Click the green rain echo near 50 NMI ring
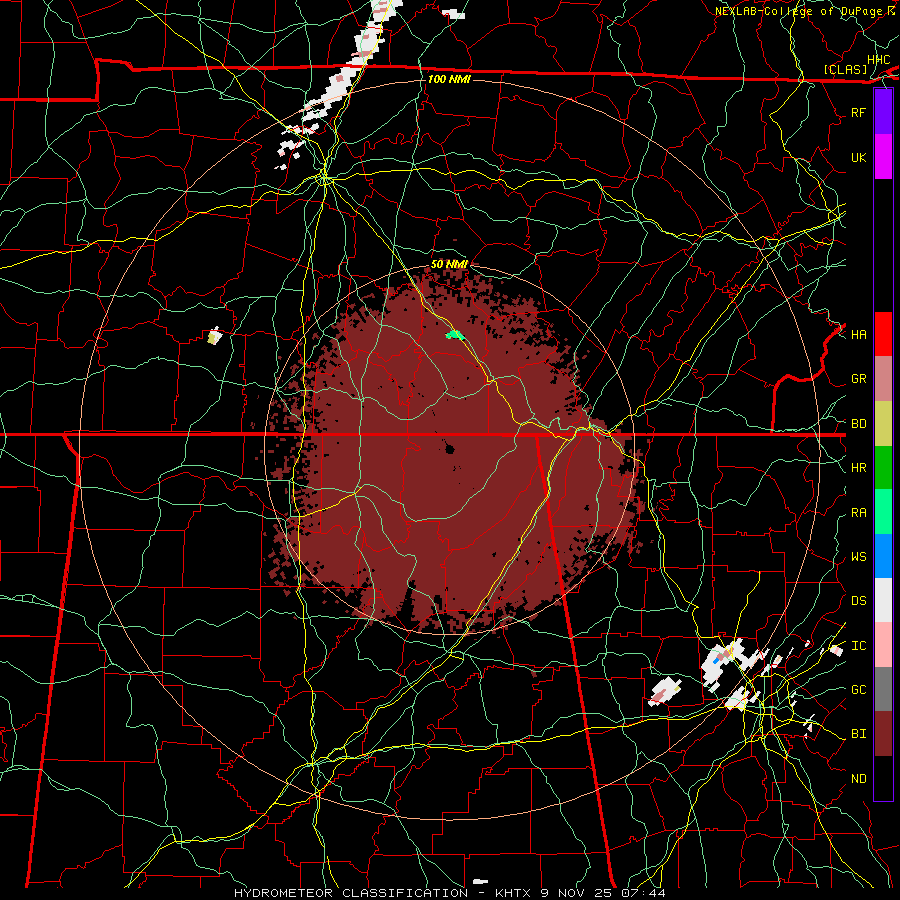This screenshot has width=900, height=900. click(455, 335)
